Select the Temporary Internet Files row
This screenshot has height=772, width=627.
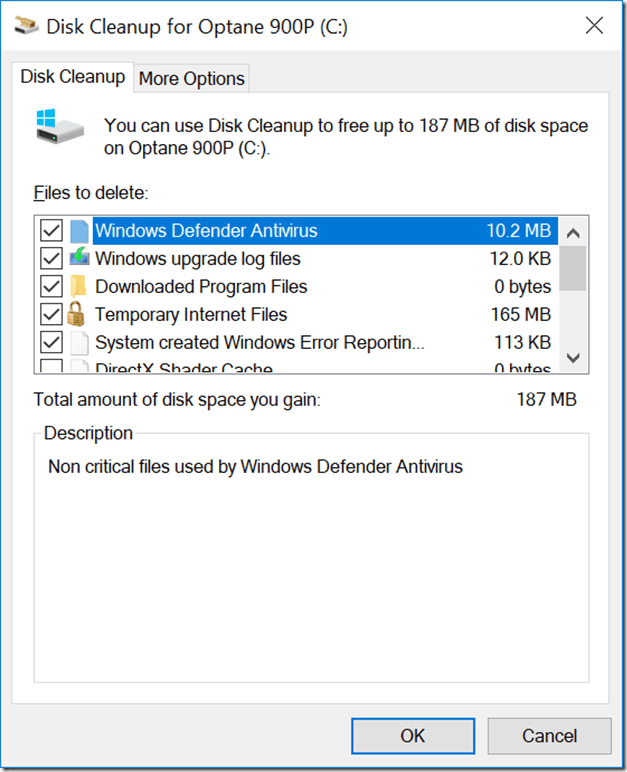(x=298, y=315)
